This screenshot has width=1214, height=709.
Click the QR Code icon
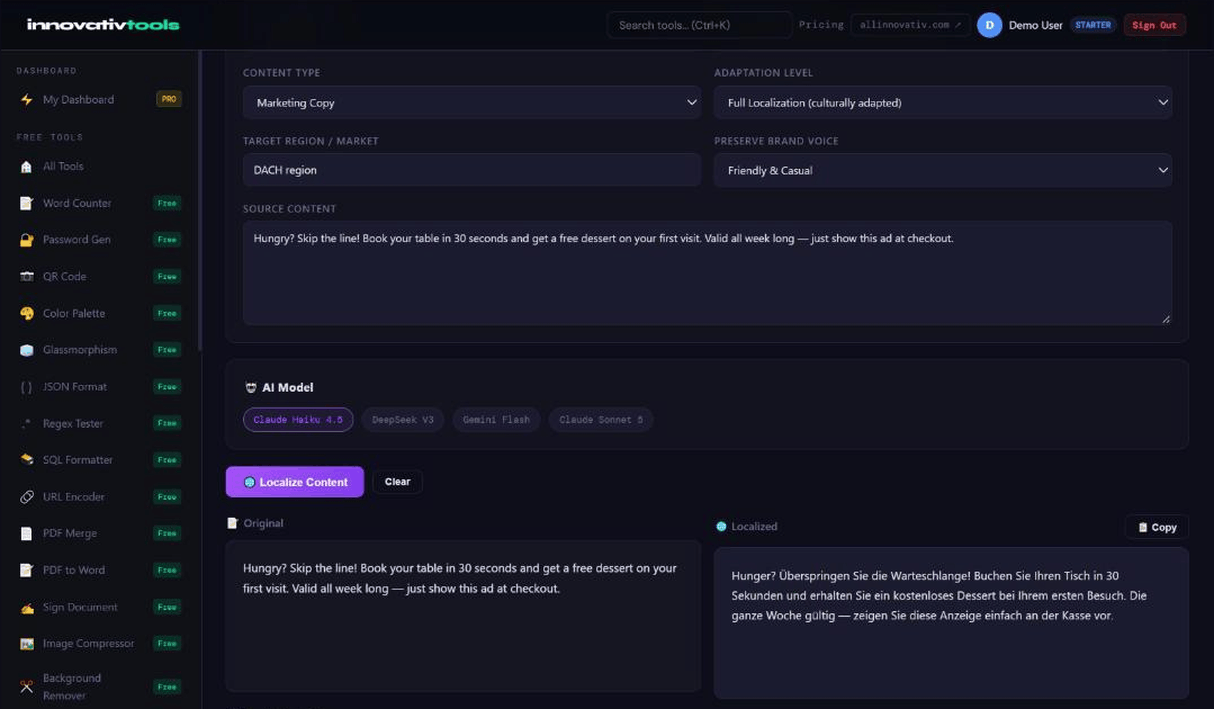[x=27, y=277]
